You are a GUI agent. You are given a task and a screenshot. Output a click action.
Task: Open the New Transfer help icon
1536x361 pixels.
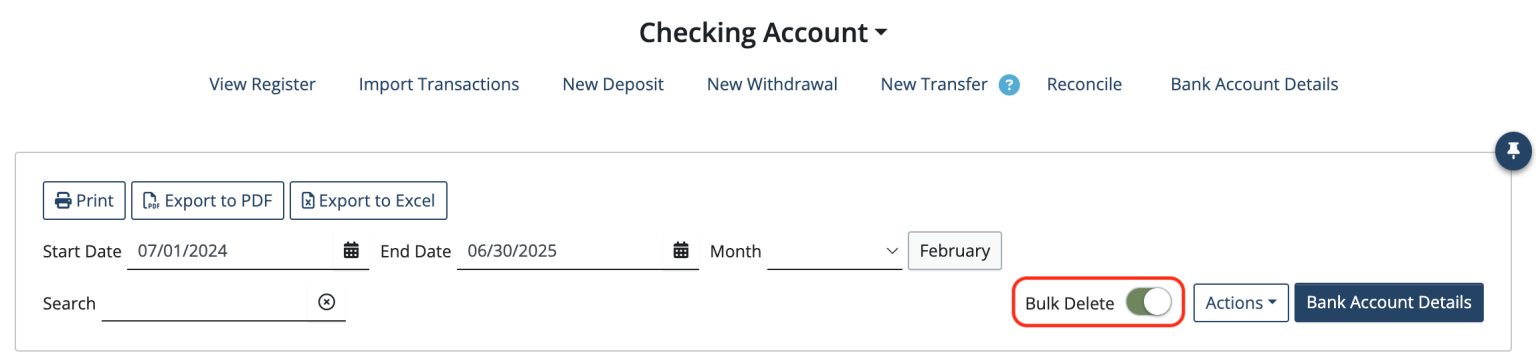[x=1009, y=85]
